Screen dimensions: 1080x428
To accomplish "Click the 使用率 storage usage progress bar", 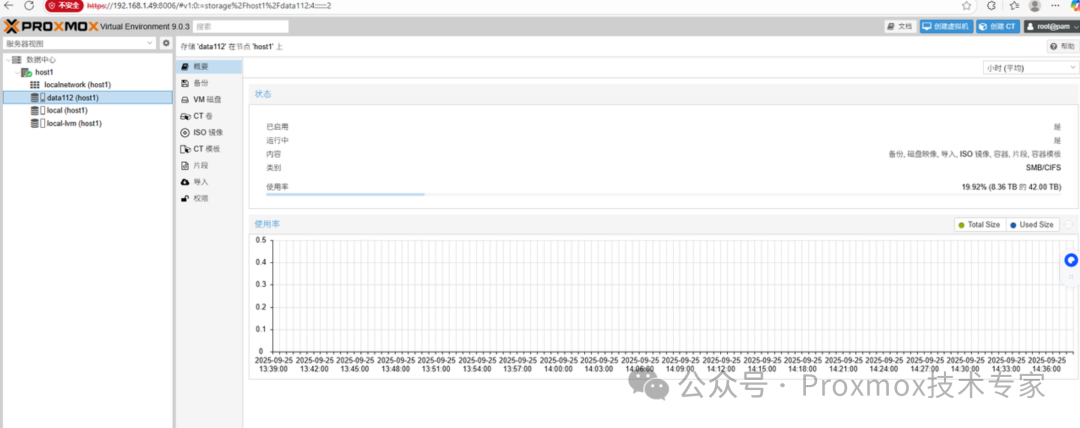I will (x=663, y=194).
